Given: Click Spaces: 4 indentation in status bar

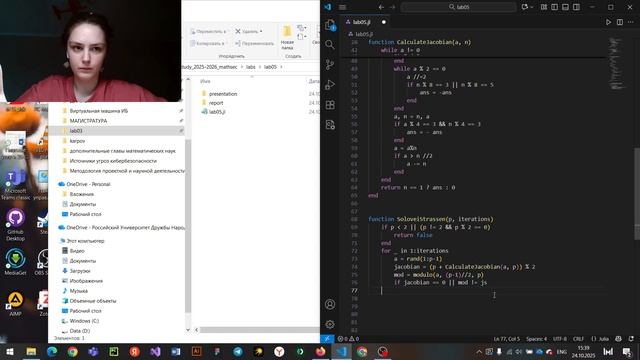Looking at the screenshot, I should (536, 339).
